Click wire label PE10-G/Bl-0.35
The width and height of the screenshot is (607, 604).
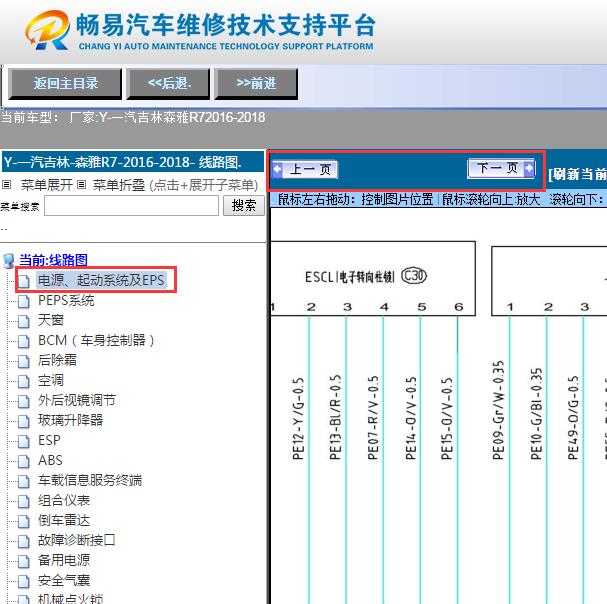[x=536, y=414]
